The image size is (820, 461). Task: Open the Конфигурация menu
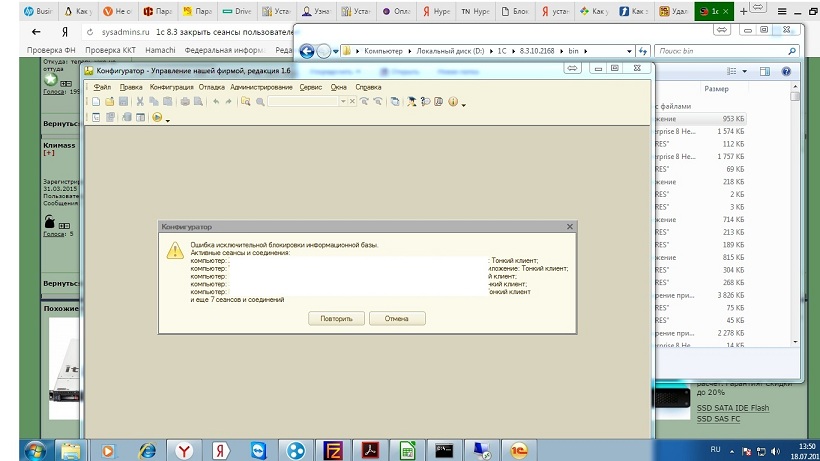point(172,87)
